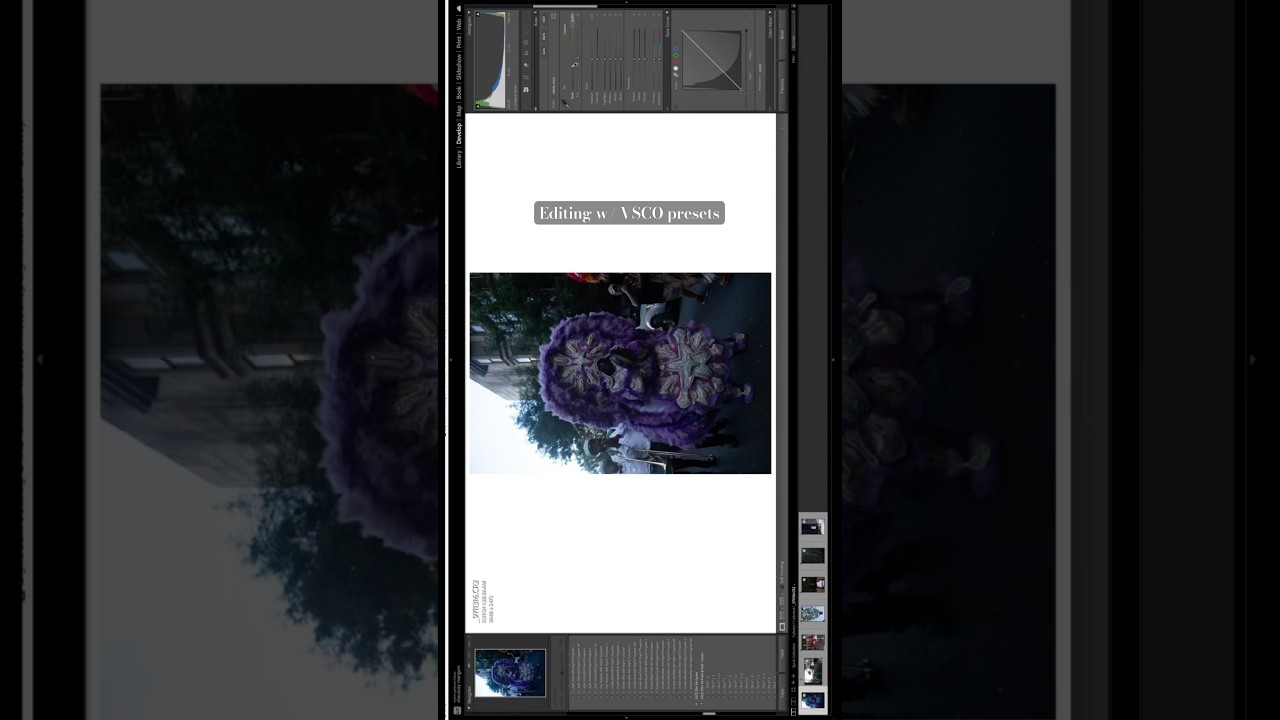Switch to the Develop module

pyautogui.click(x=459, y=134)
